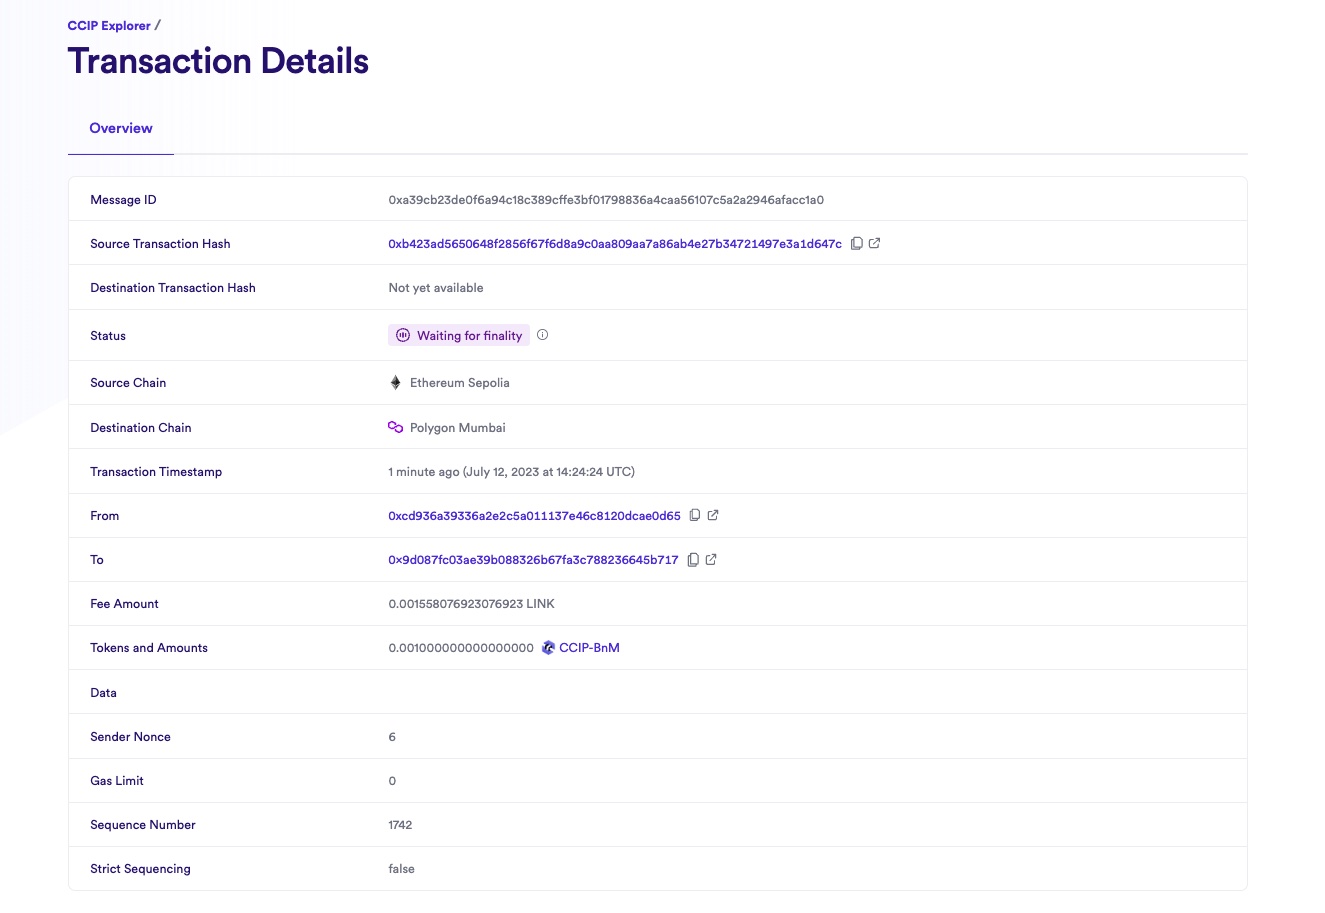Copy the Source Transaction Hash
This screenshot has height=913, width=1325.
(857, 243)
